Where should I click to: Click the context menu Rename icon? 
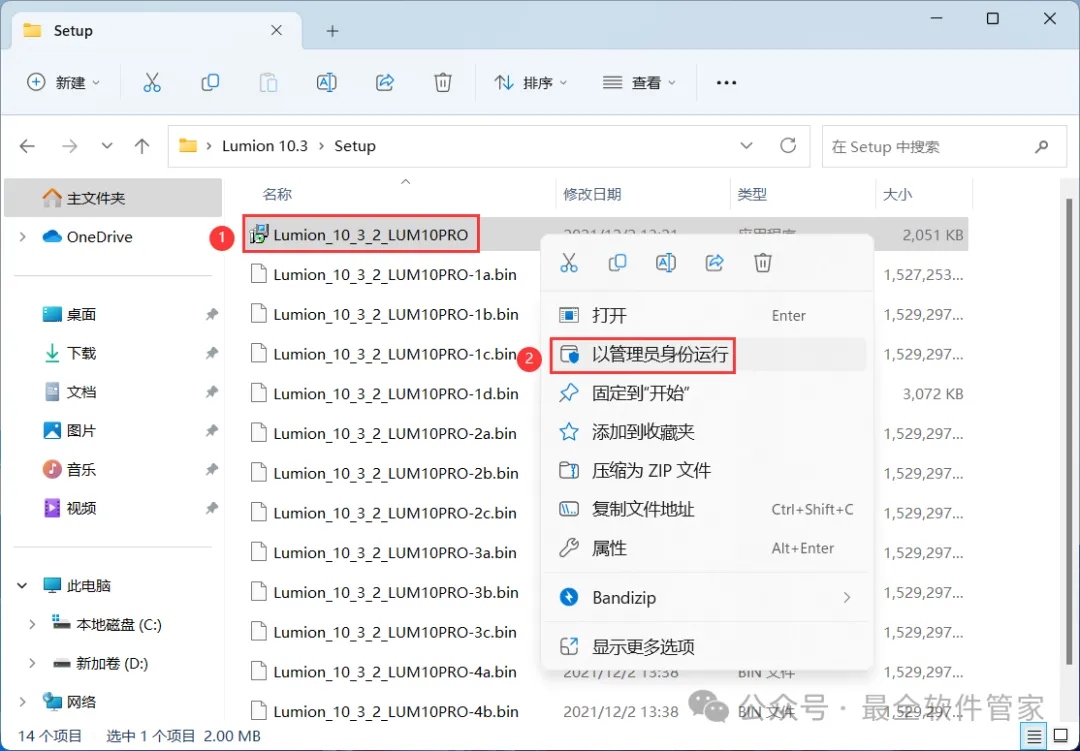pos(665,263)
